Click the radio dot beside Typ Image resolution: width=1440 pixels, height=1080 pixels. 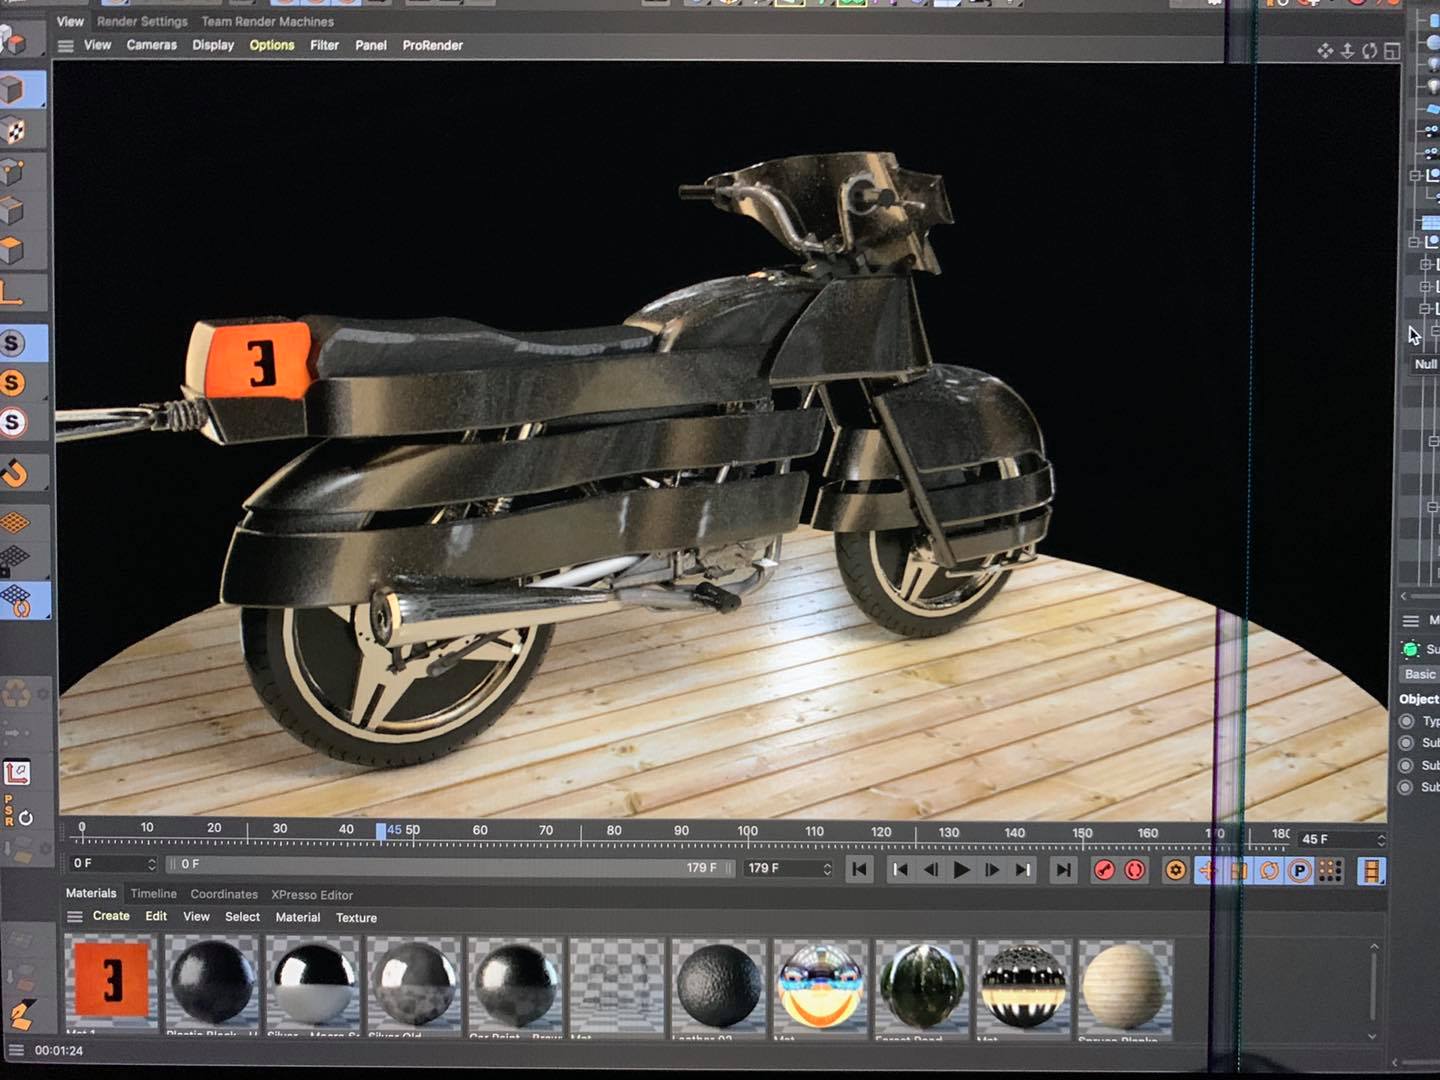pyautogui.click(x=1407, y=721)
